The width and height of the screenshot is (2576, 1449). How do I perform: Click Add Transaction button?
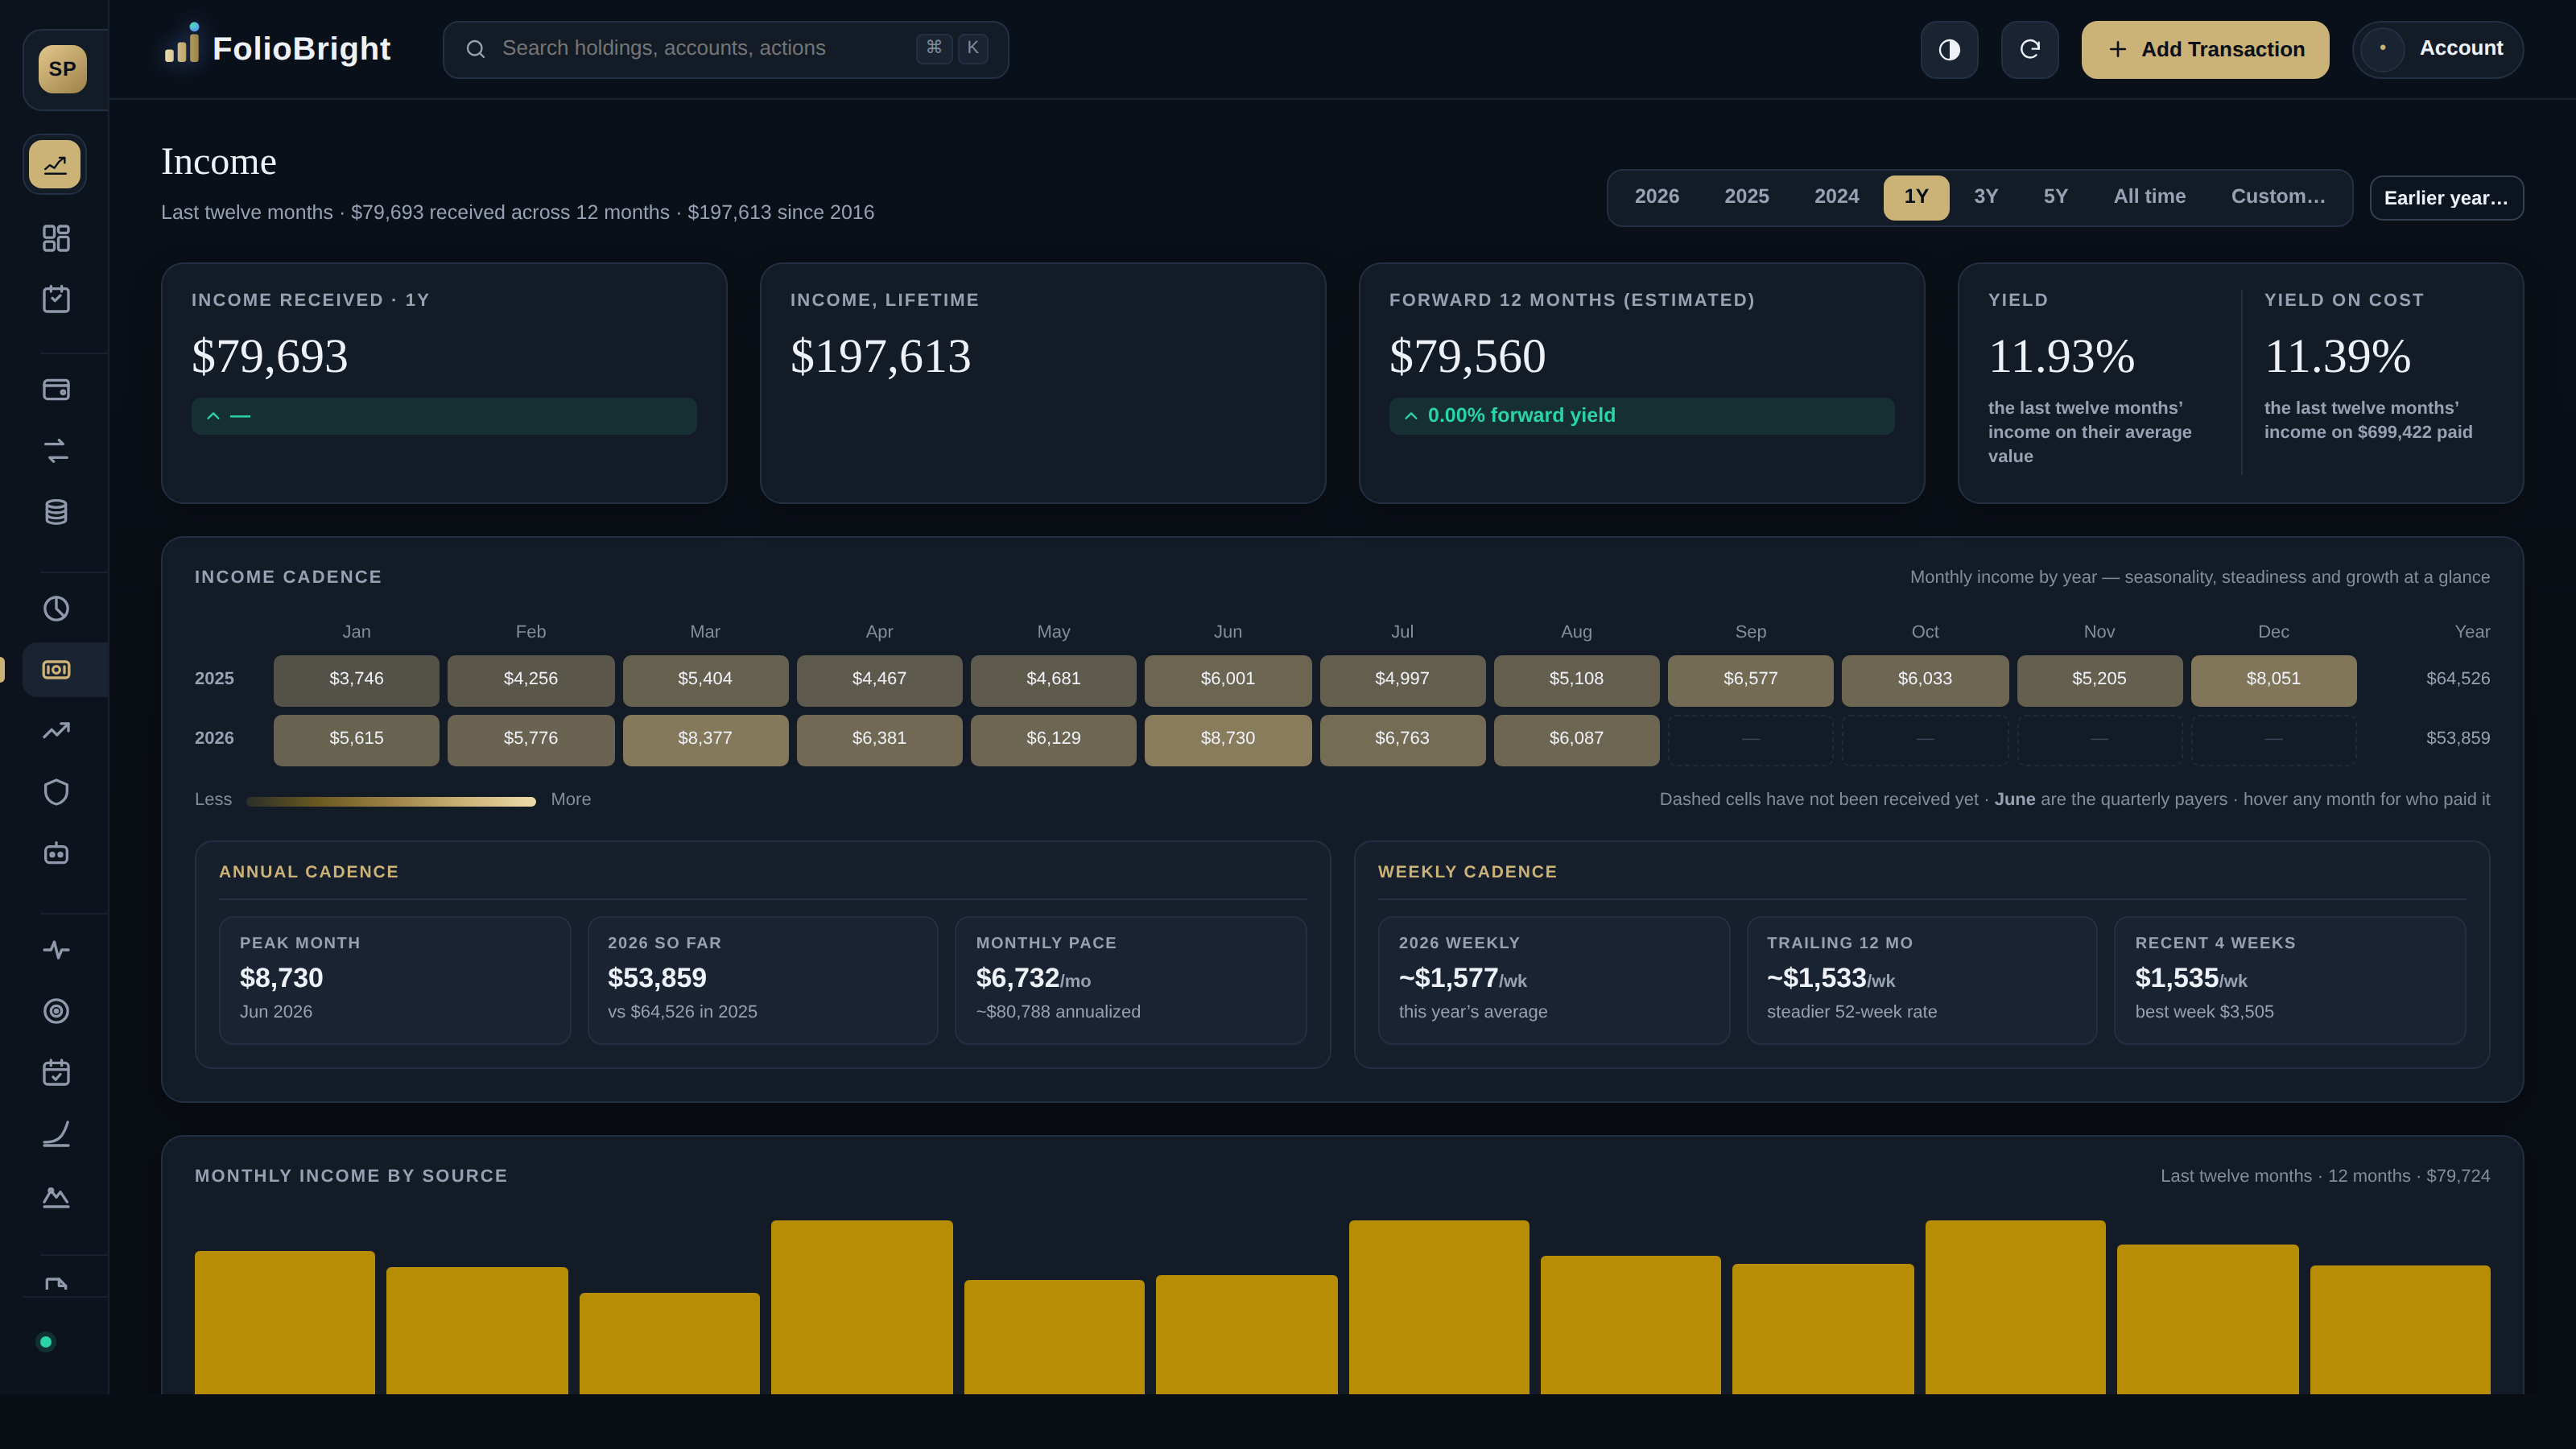click(x=2205, y=49)
